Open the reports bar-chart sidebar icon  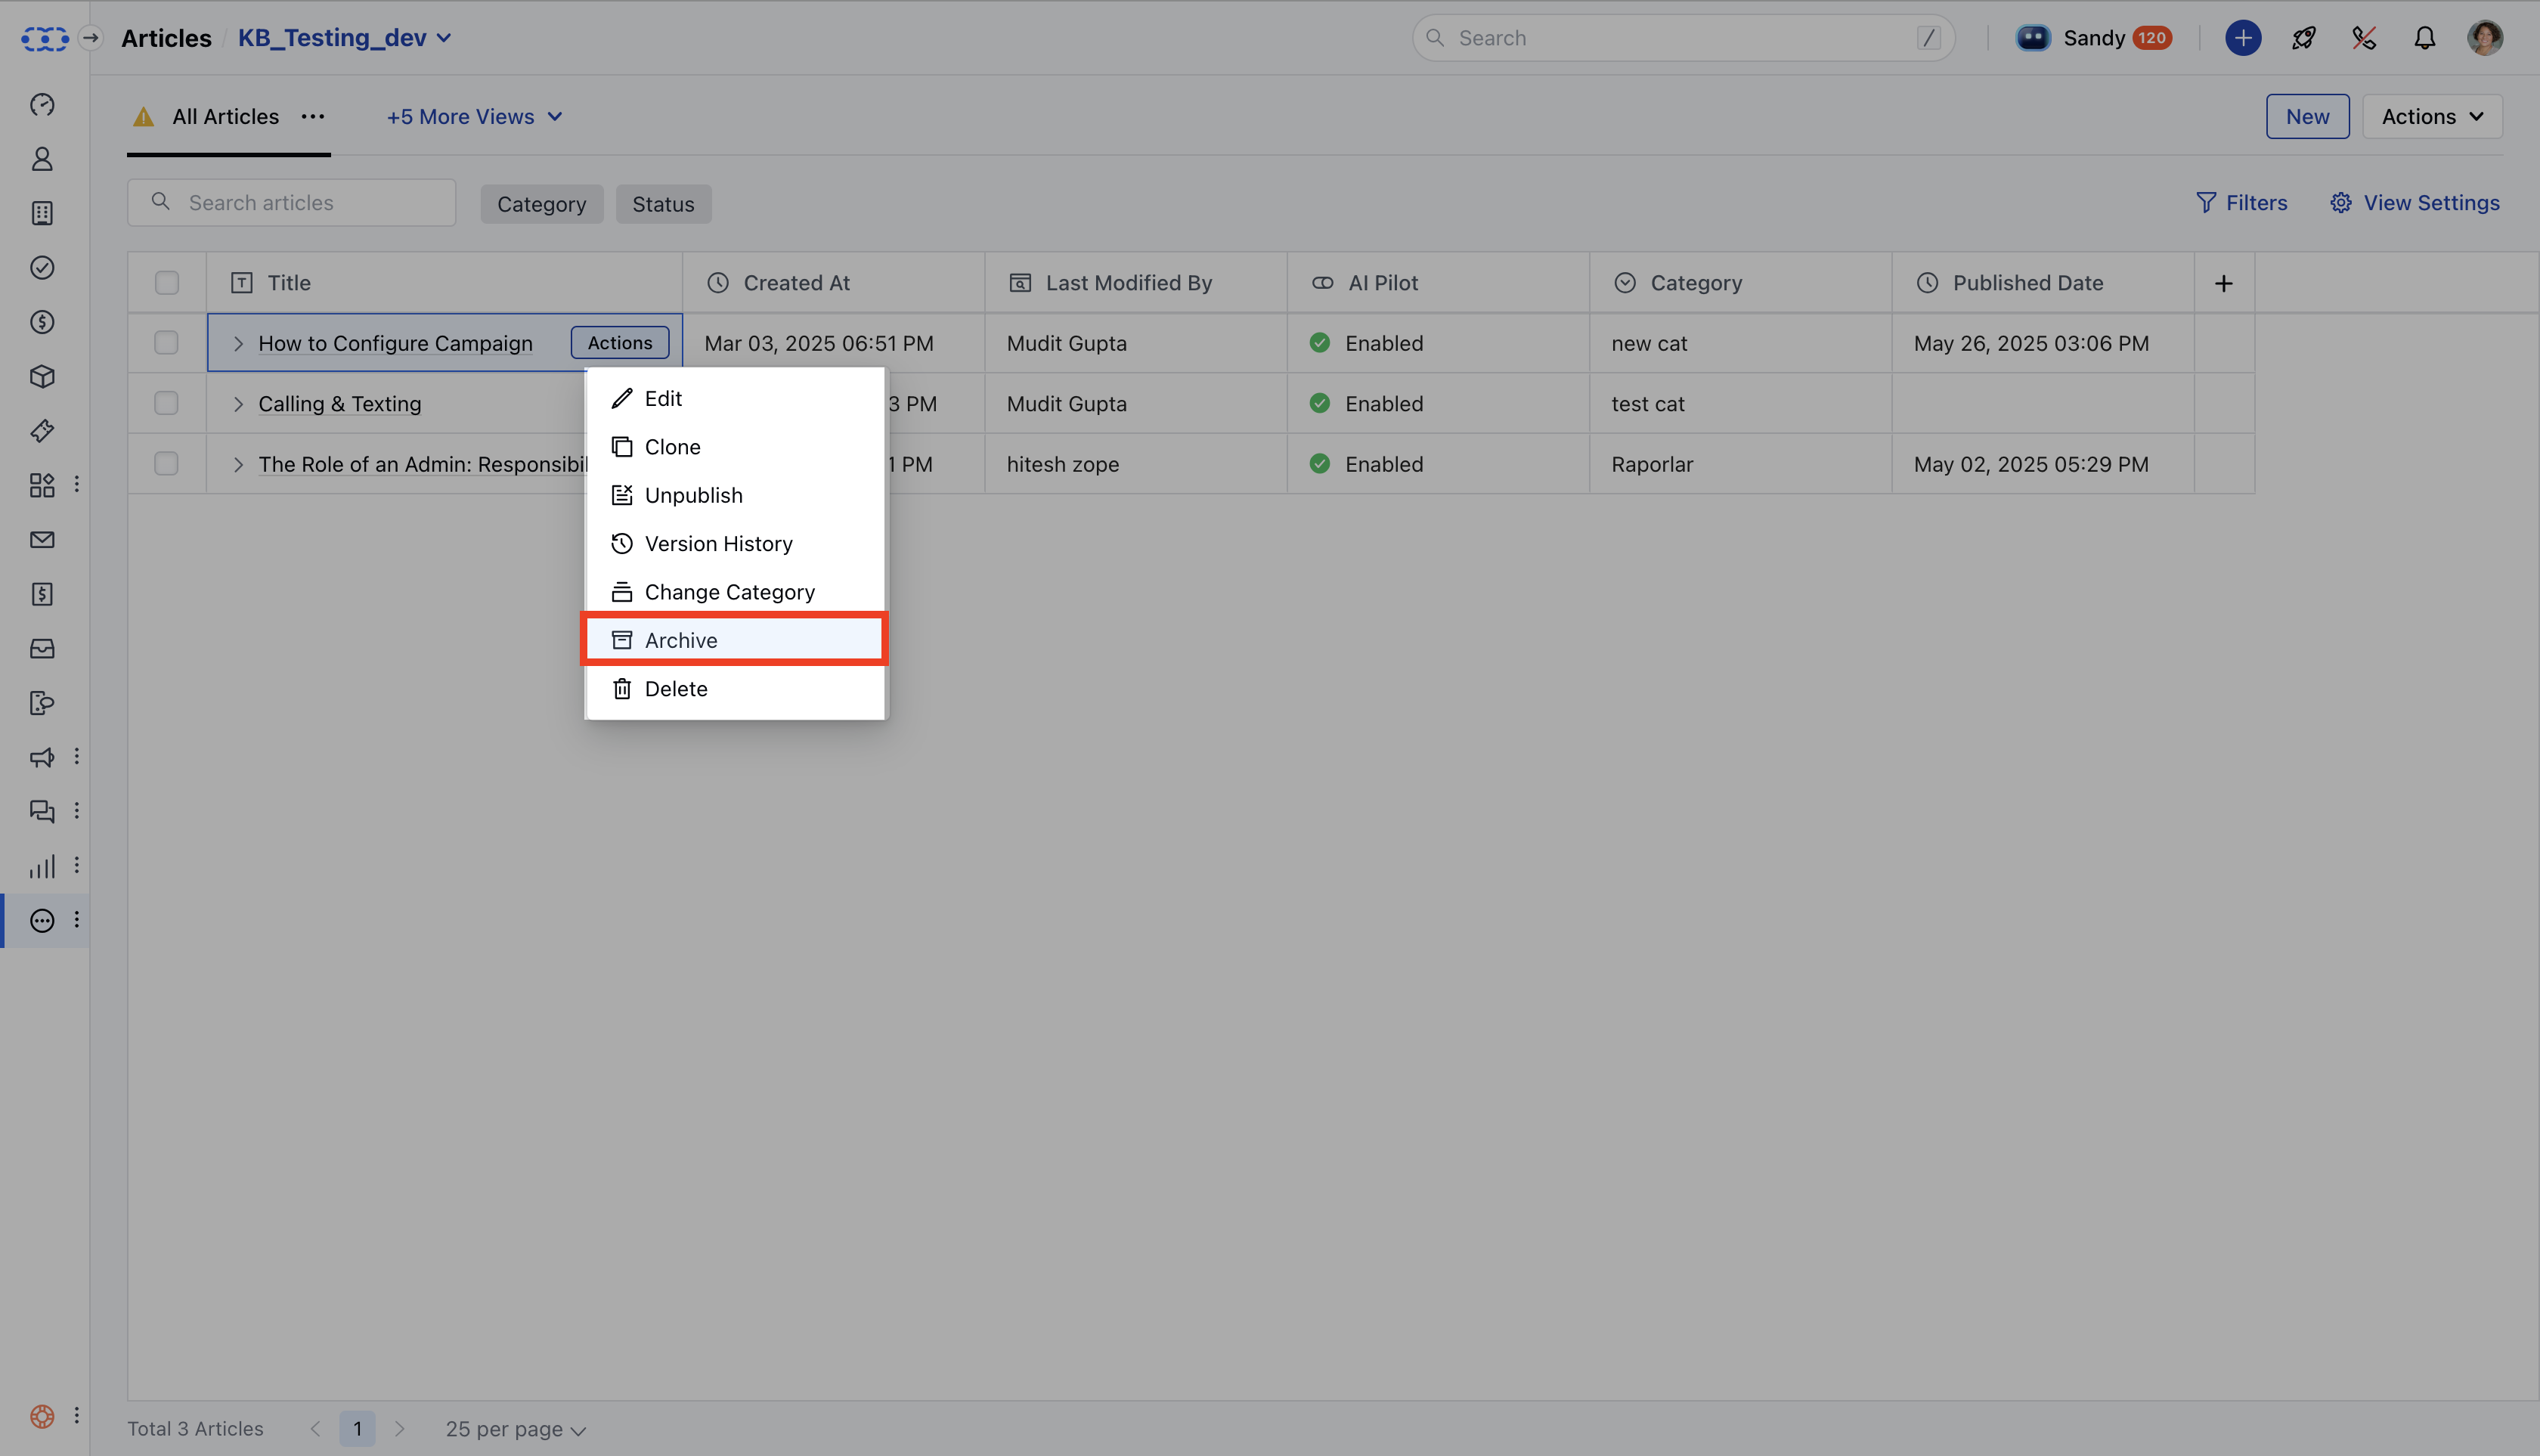tap(42, 866)
